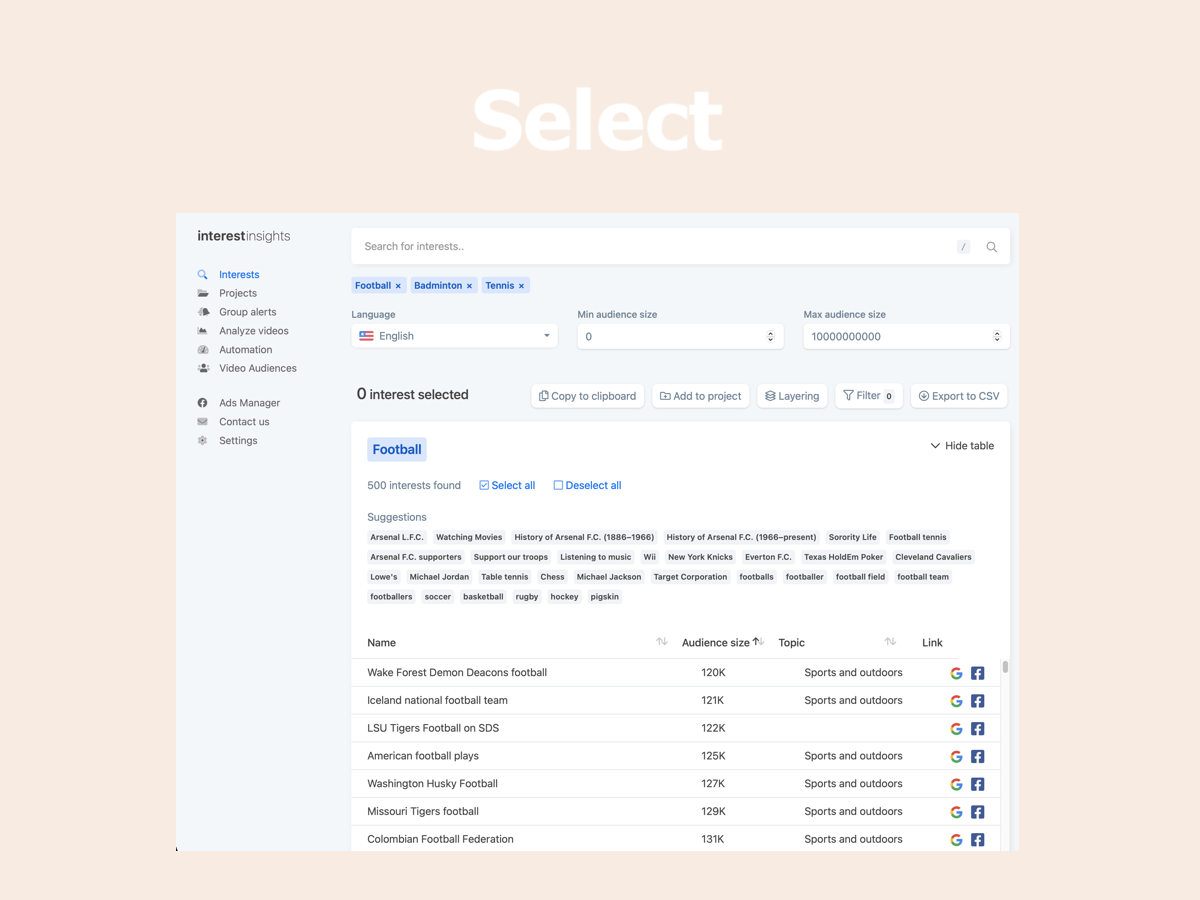Click the Min audience size input
Image resolution: width=1200 pixels, height=900 pixels.
click(680, 336)
